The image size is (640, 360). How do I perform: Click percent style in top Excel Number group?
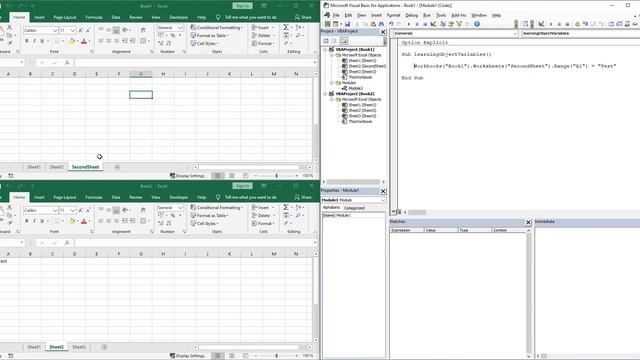[173, 36]
